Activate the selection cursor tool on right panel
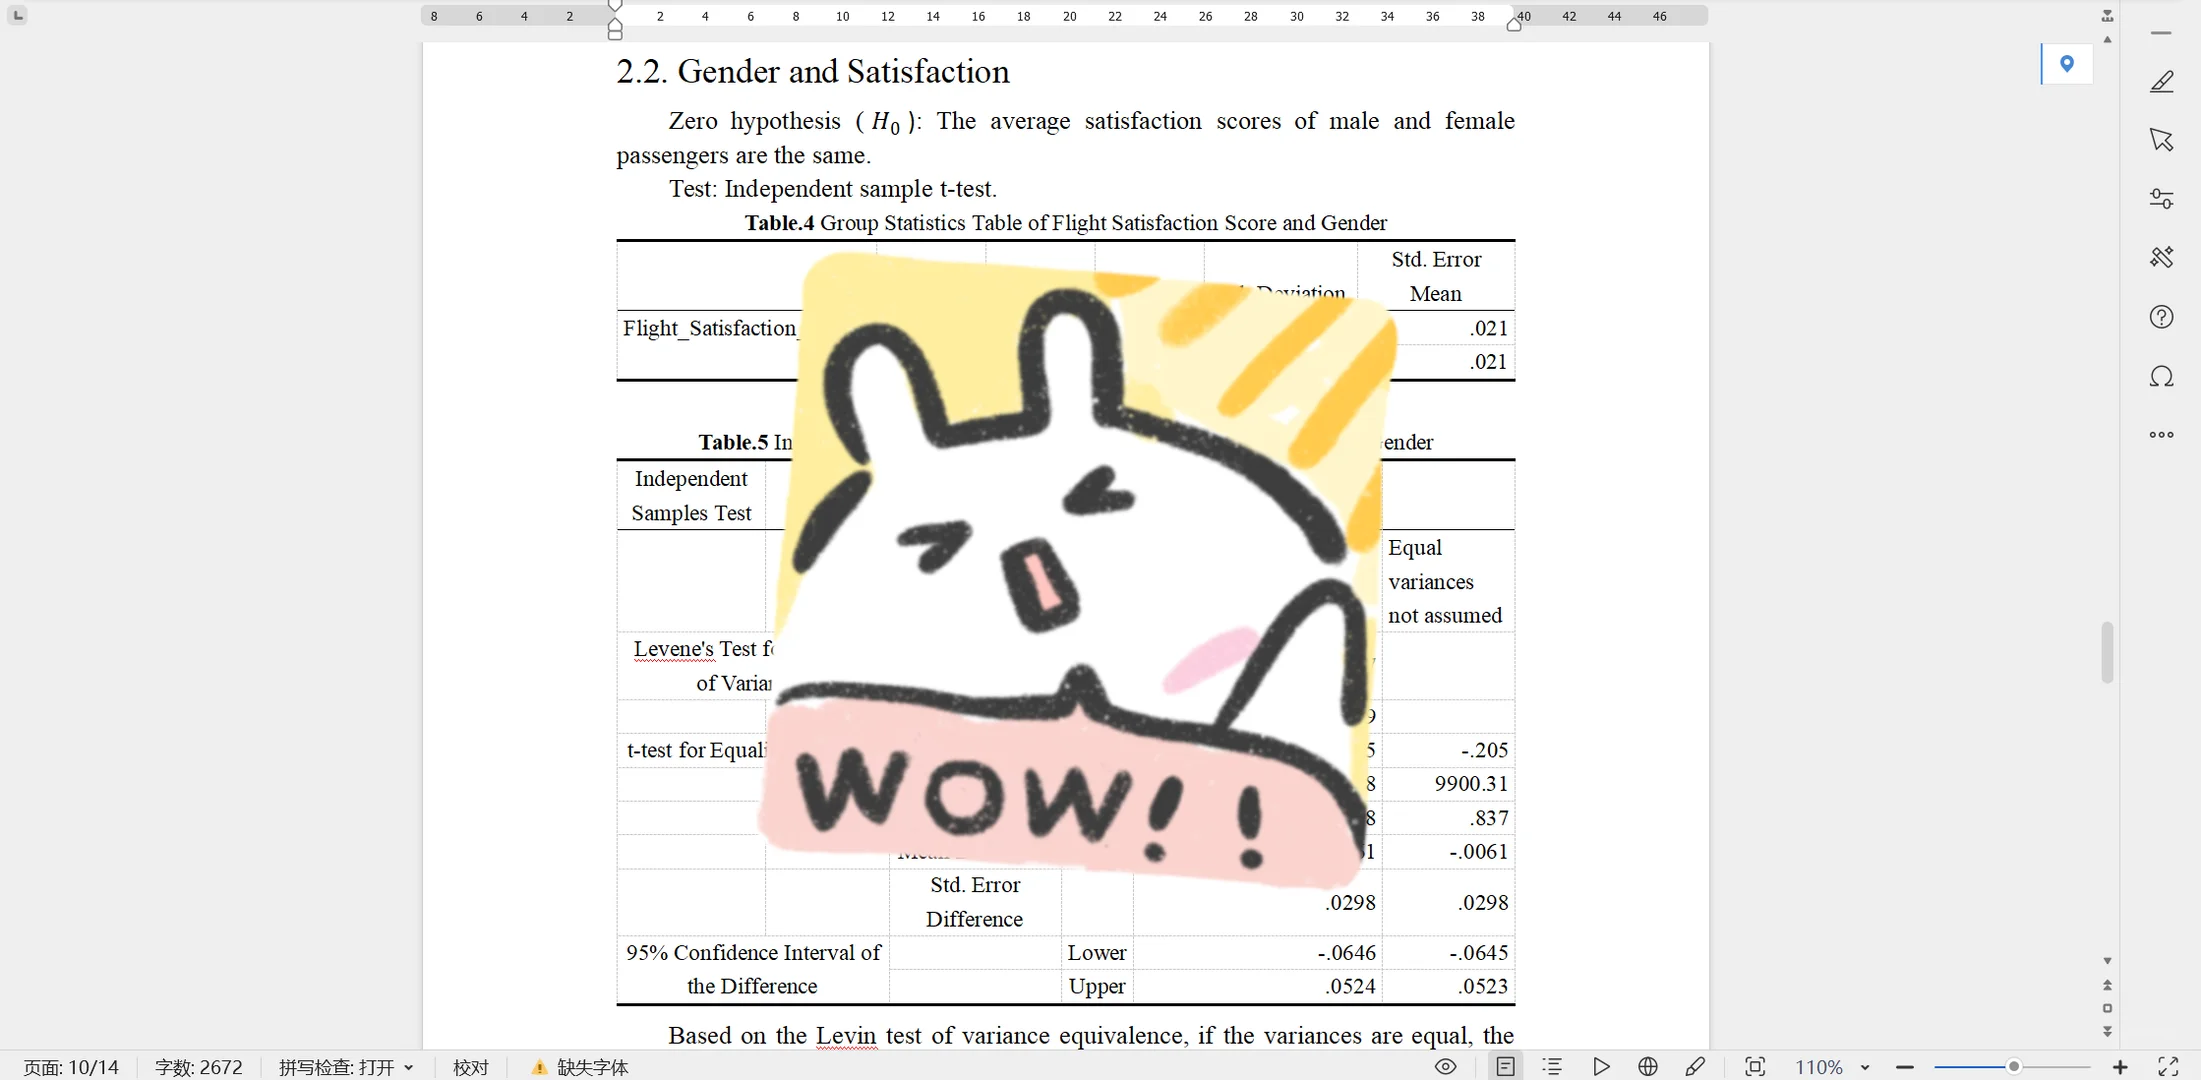Viewport: 2201px width, 1080px height. (x=2161, y=140)
